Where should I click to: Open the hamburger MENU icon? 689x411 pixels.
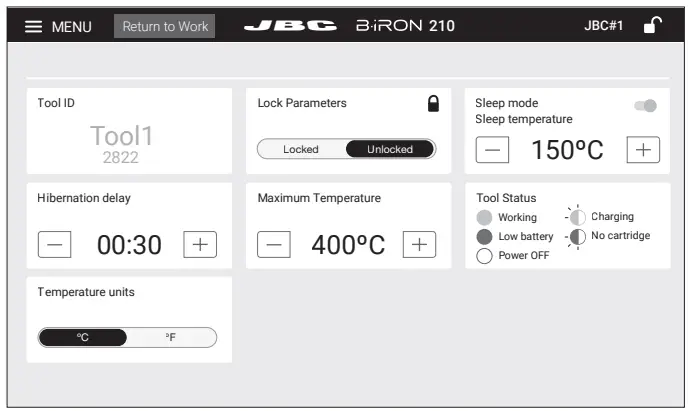click(x=33, y=27)
